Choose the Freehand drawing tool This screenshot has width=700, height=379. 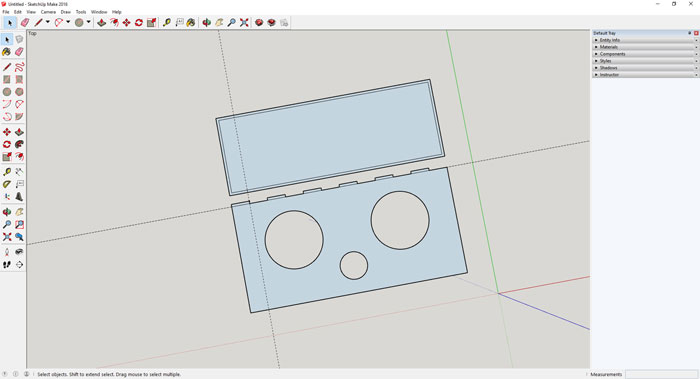pos(19,67)
